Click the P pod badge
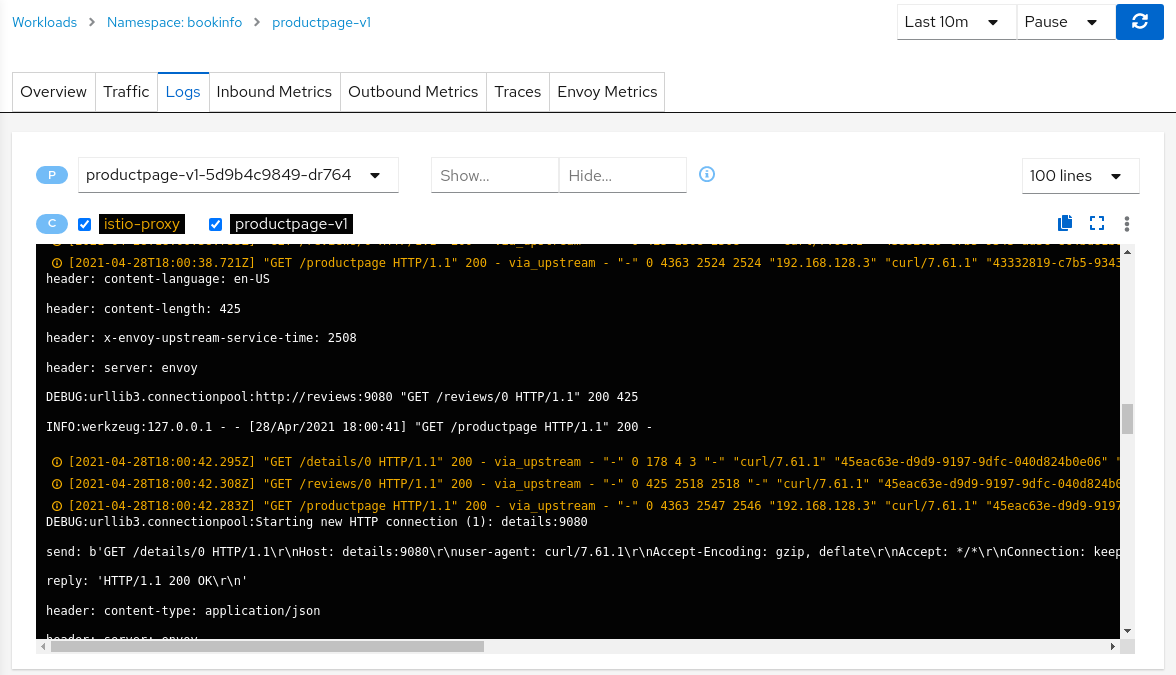1176x675 pixels. pos(52,175)
